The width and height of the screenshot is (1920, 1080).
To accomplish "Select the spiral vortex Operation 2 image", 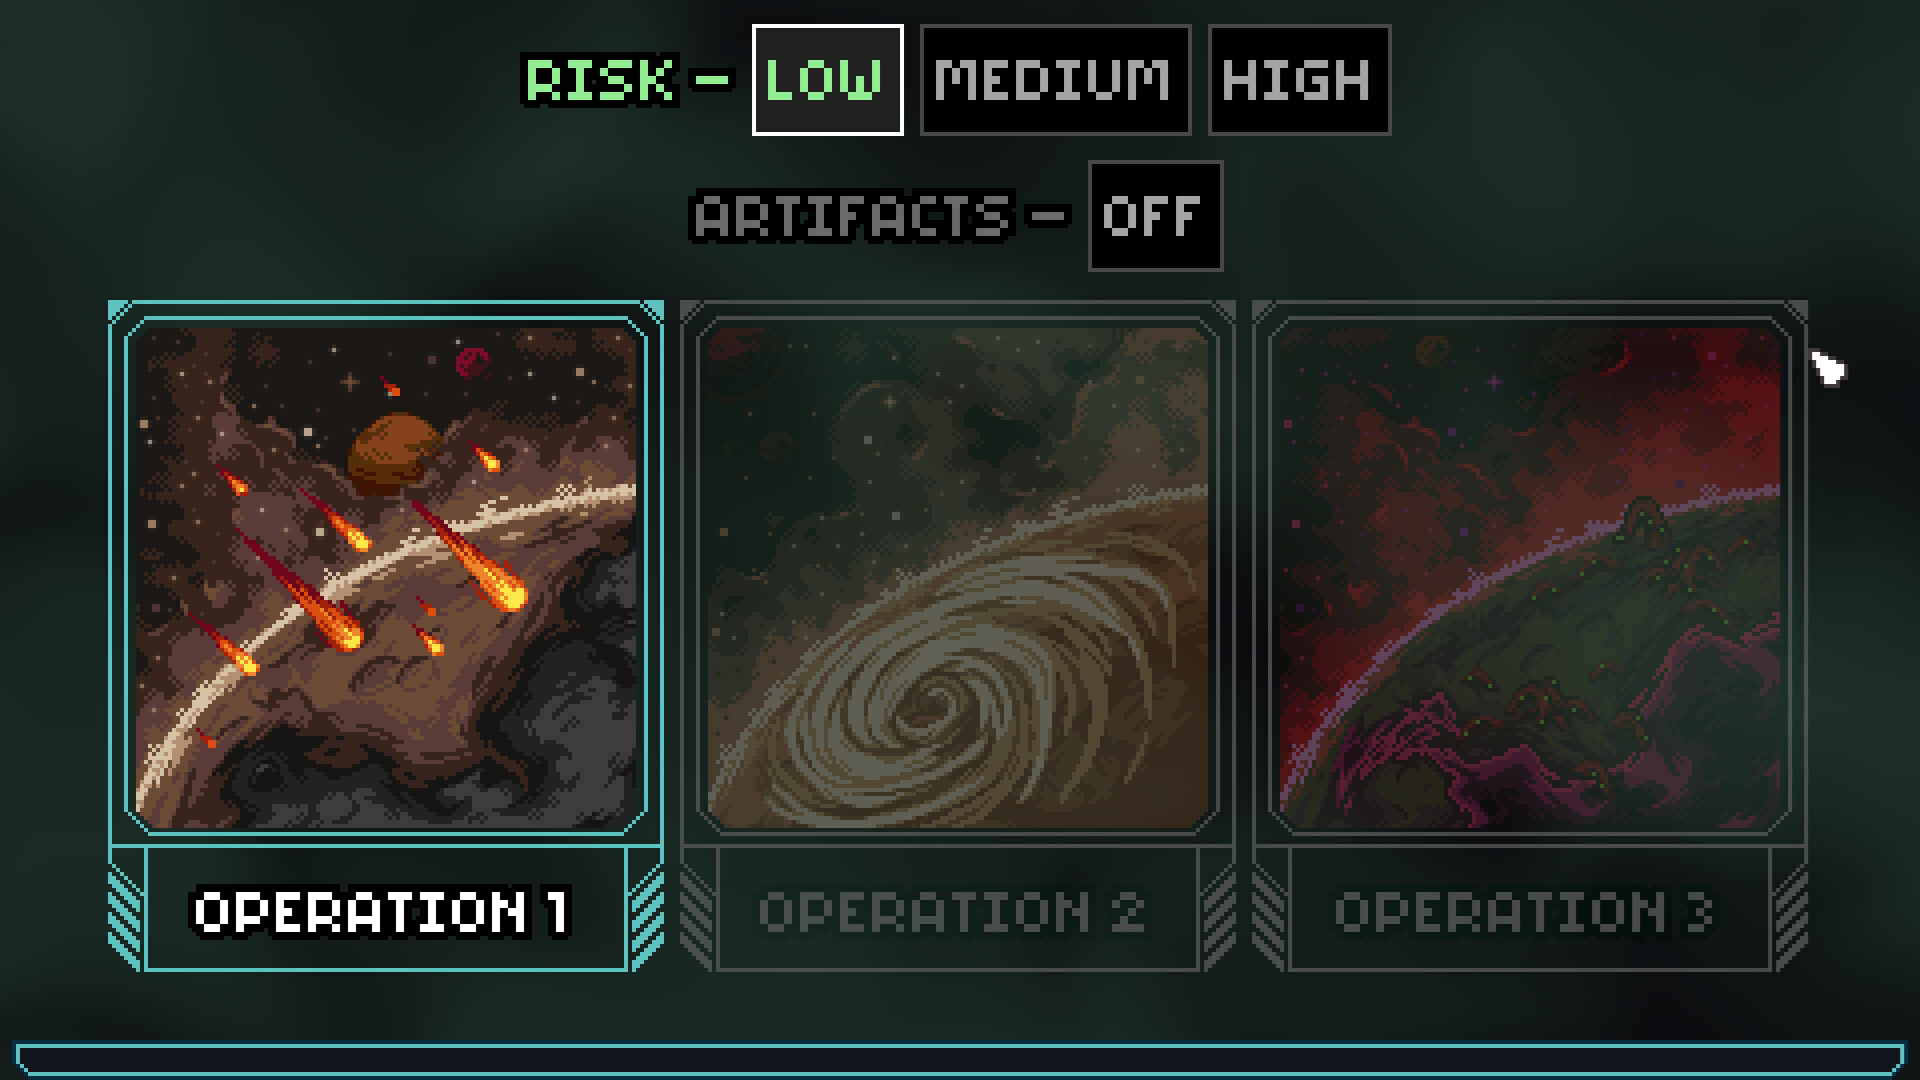I will coord(958,577).
